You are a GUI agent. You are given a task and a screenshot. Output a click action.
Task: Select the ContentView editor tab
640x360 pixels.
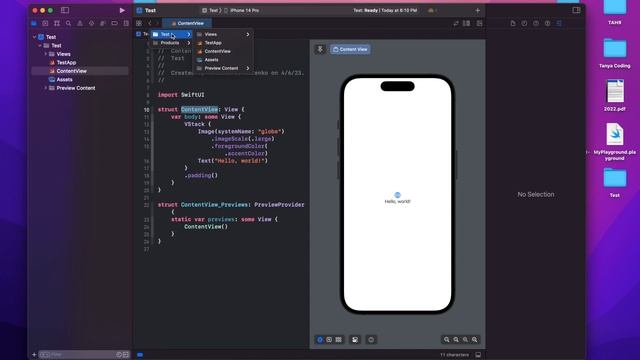coord(187,23)
